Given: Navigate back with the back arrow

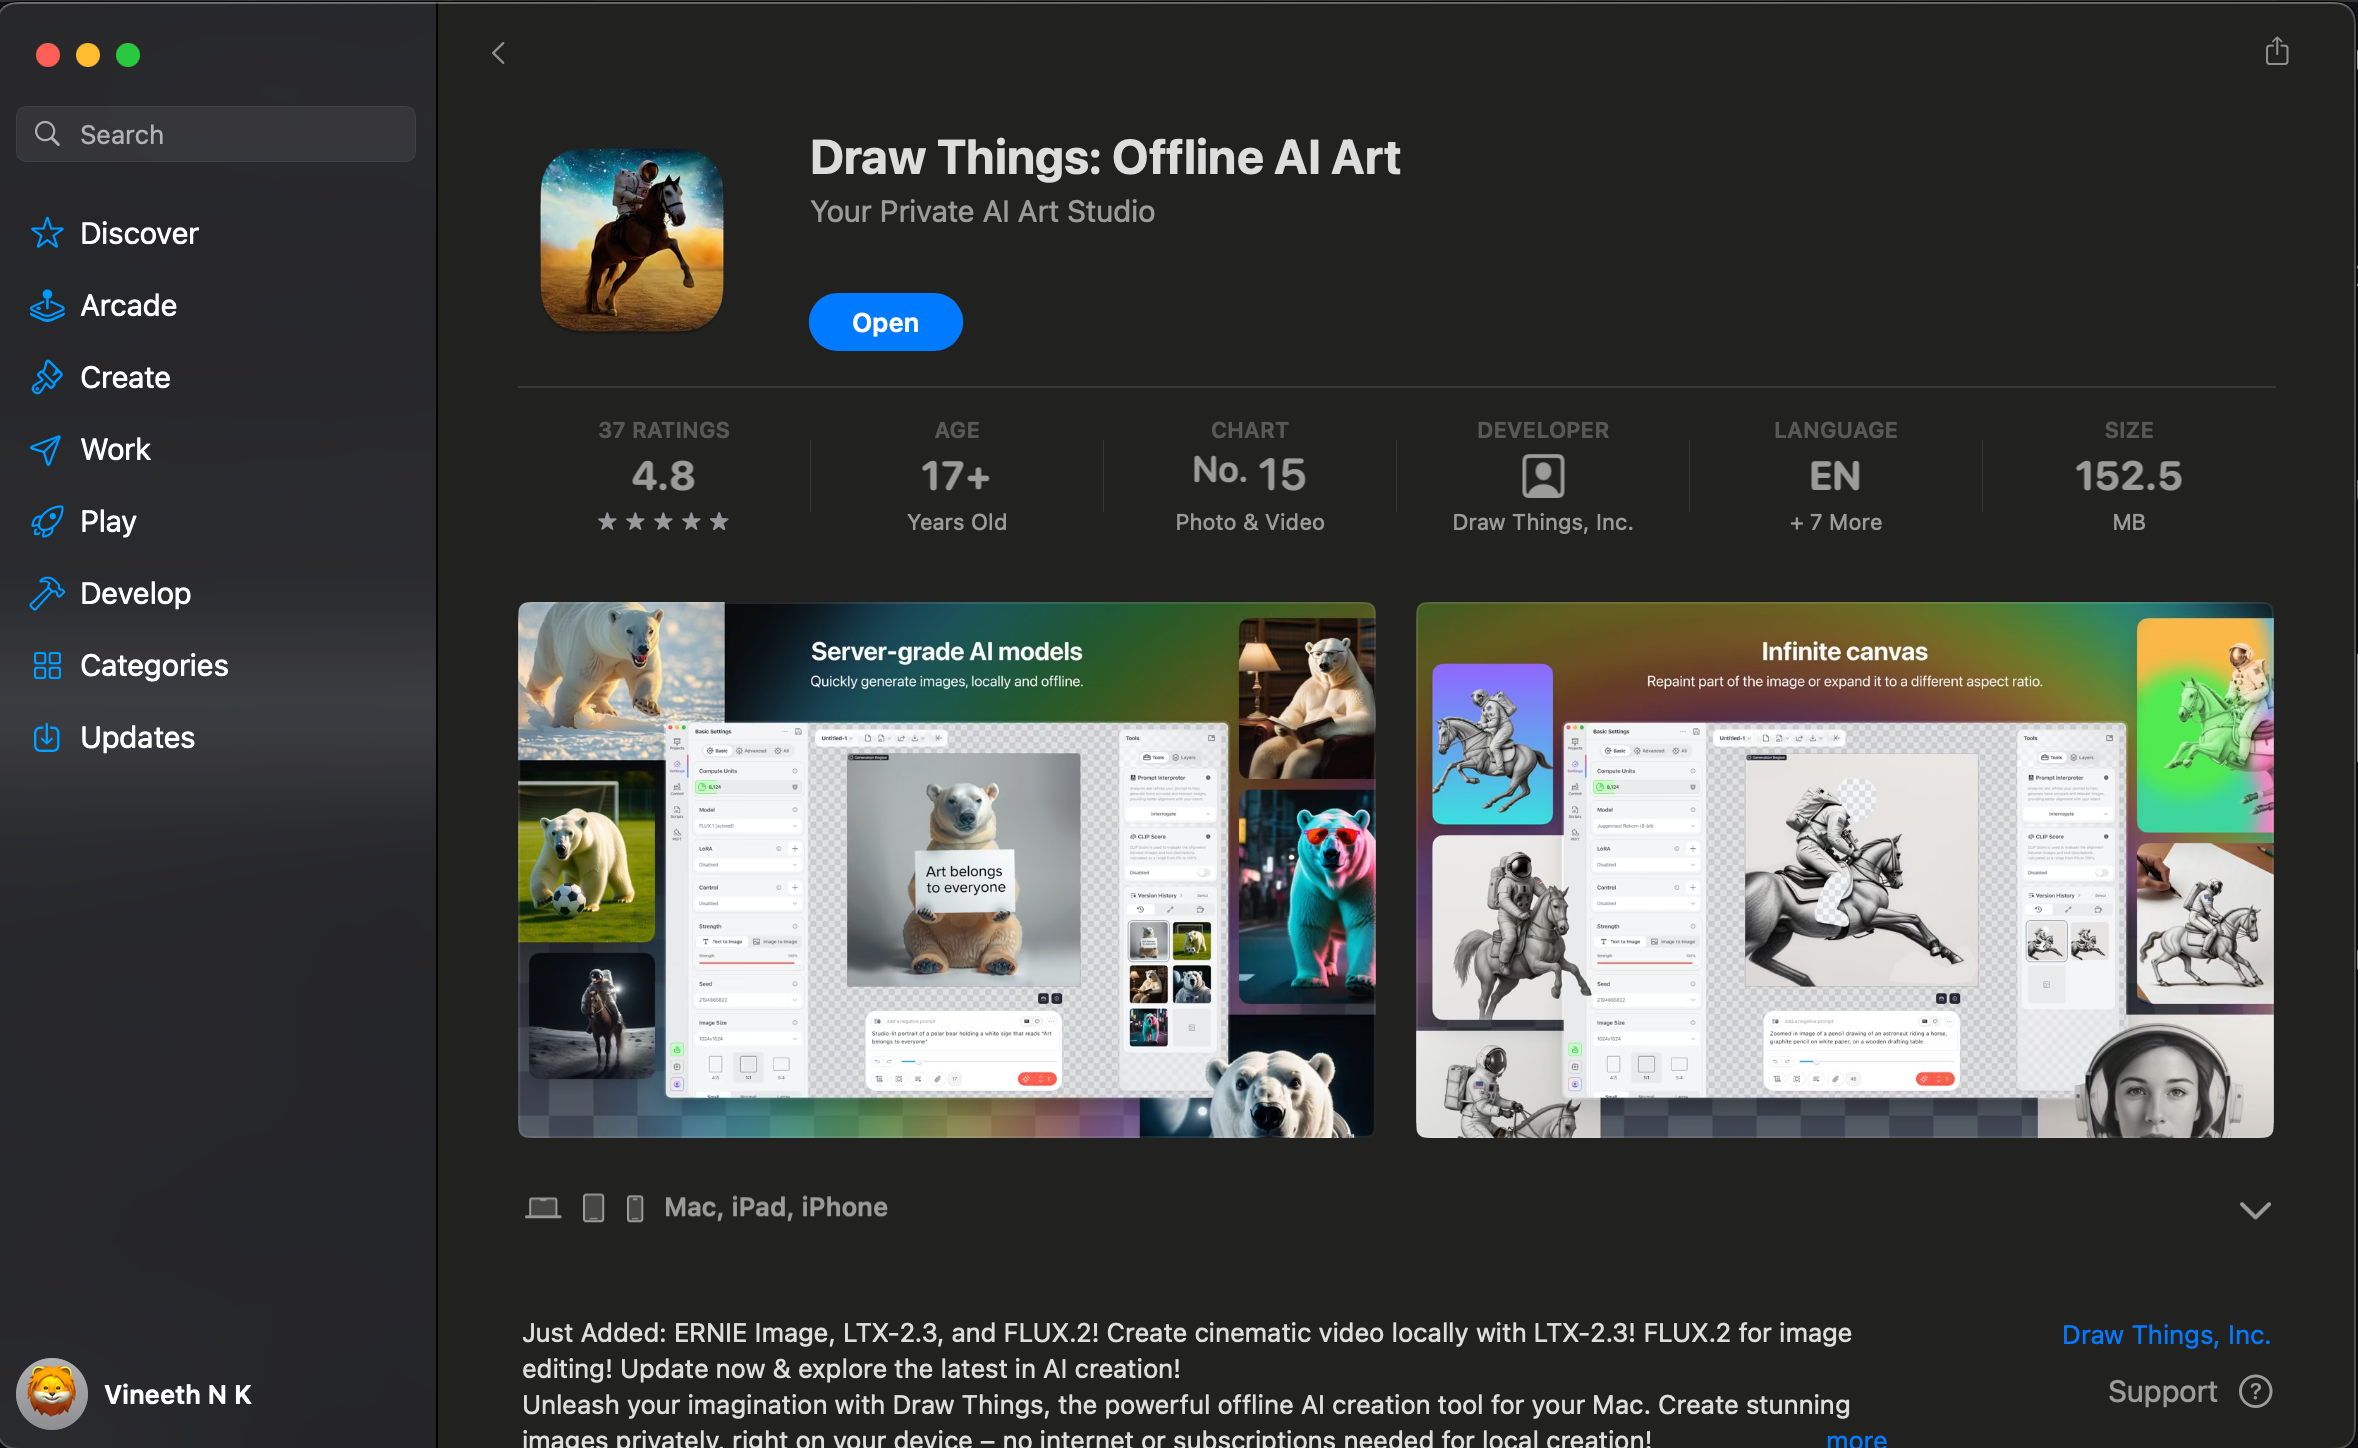Looking at the screenshot, I should point(498,52).
